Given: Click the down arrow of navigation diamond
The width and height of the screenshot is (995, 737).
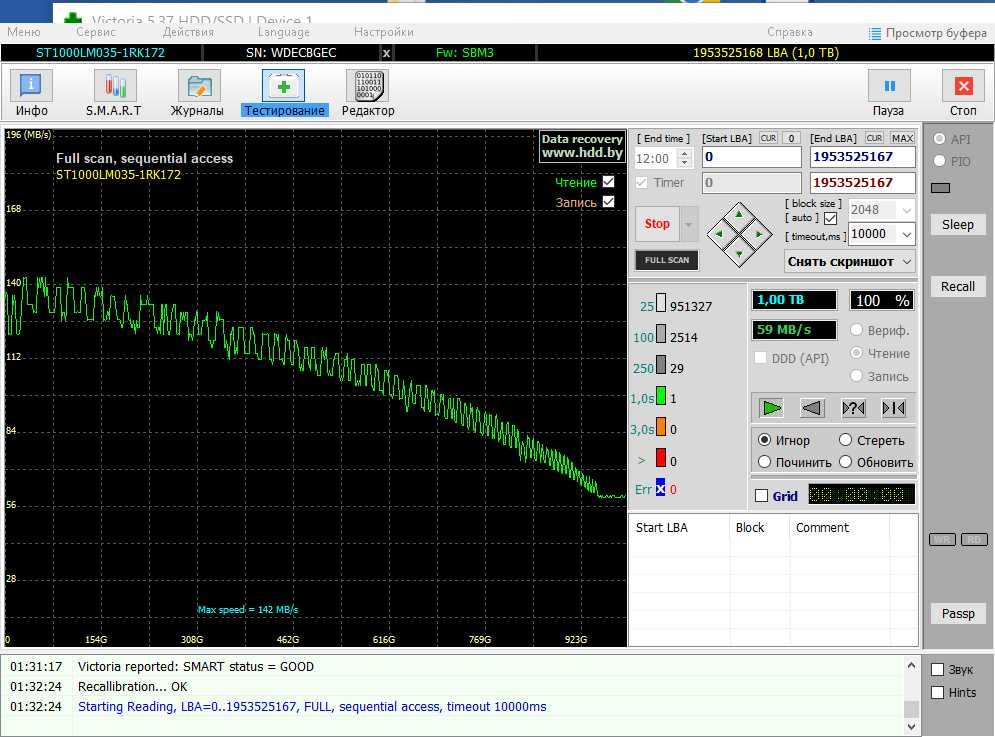Looking at the screenshot, I should coord(739,254).
